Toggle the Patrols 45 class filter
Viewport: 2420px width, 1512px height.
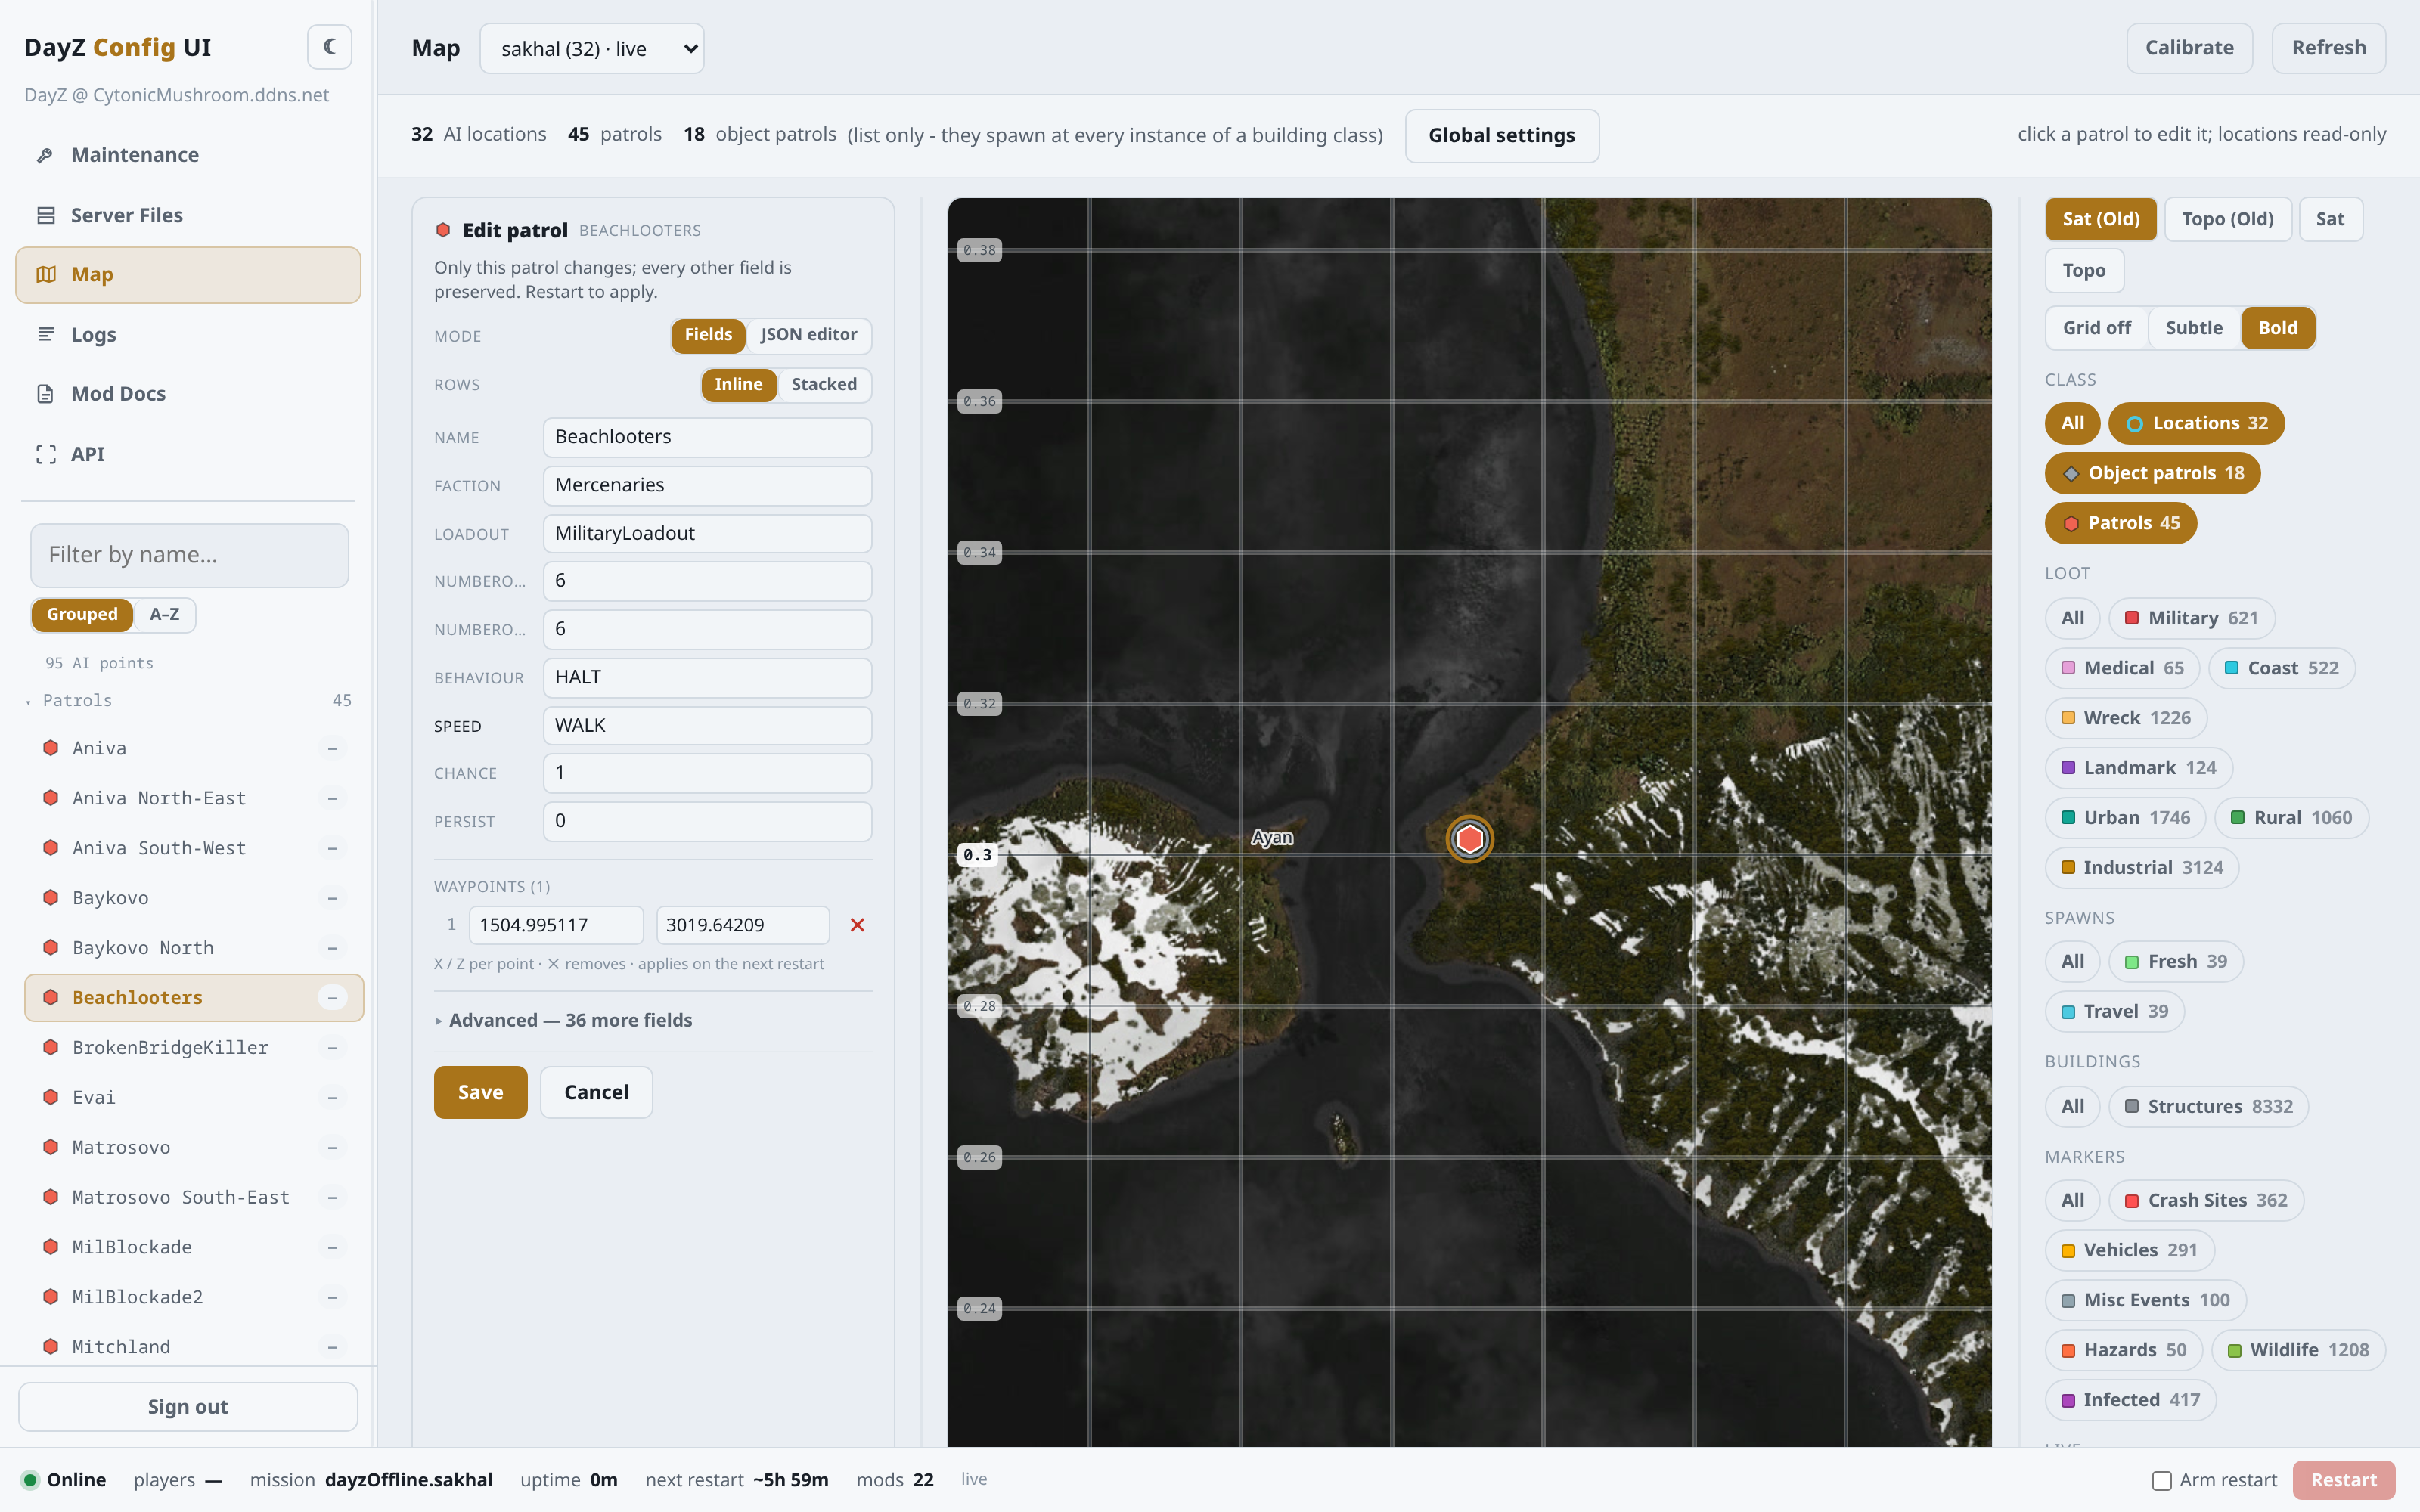point(2120,523)
